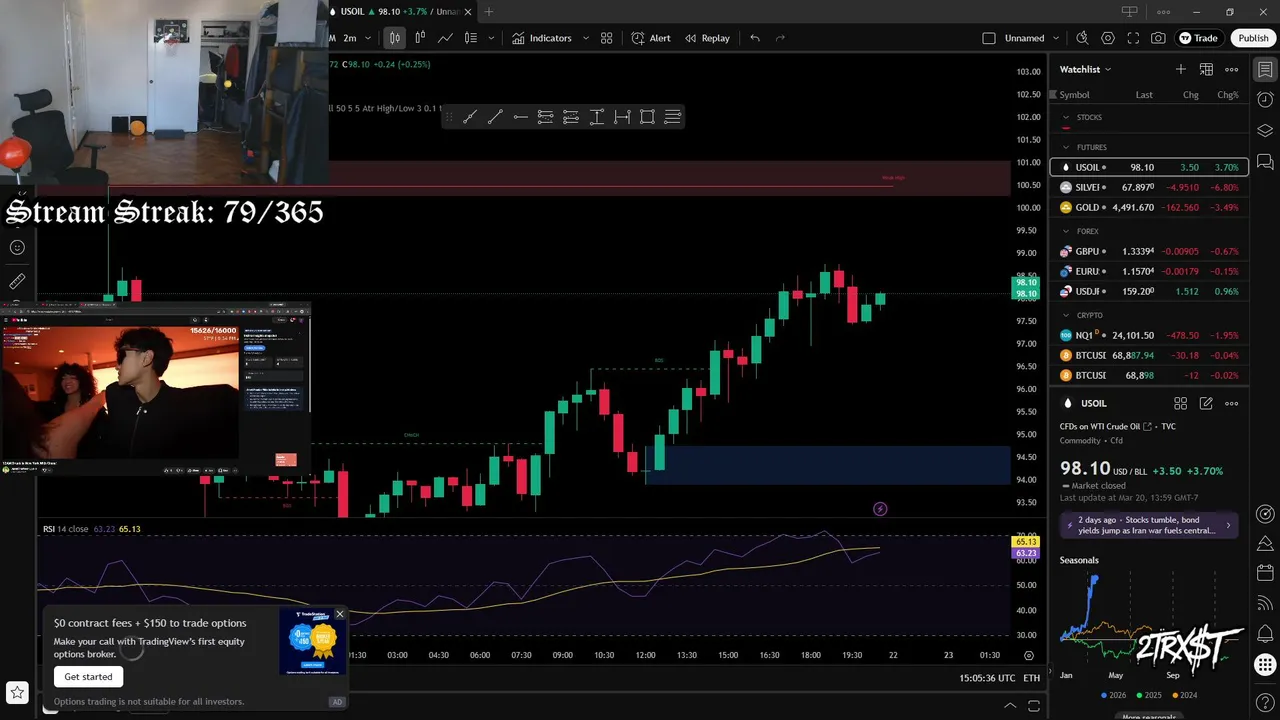Collapse the CRYPTO watchlist section

tap(1066, 315)
